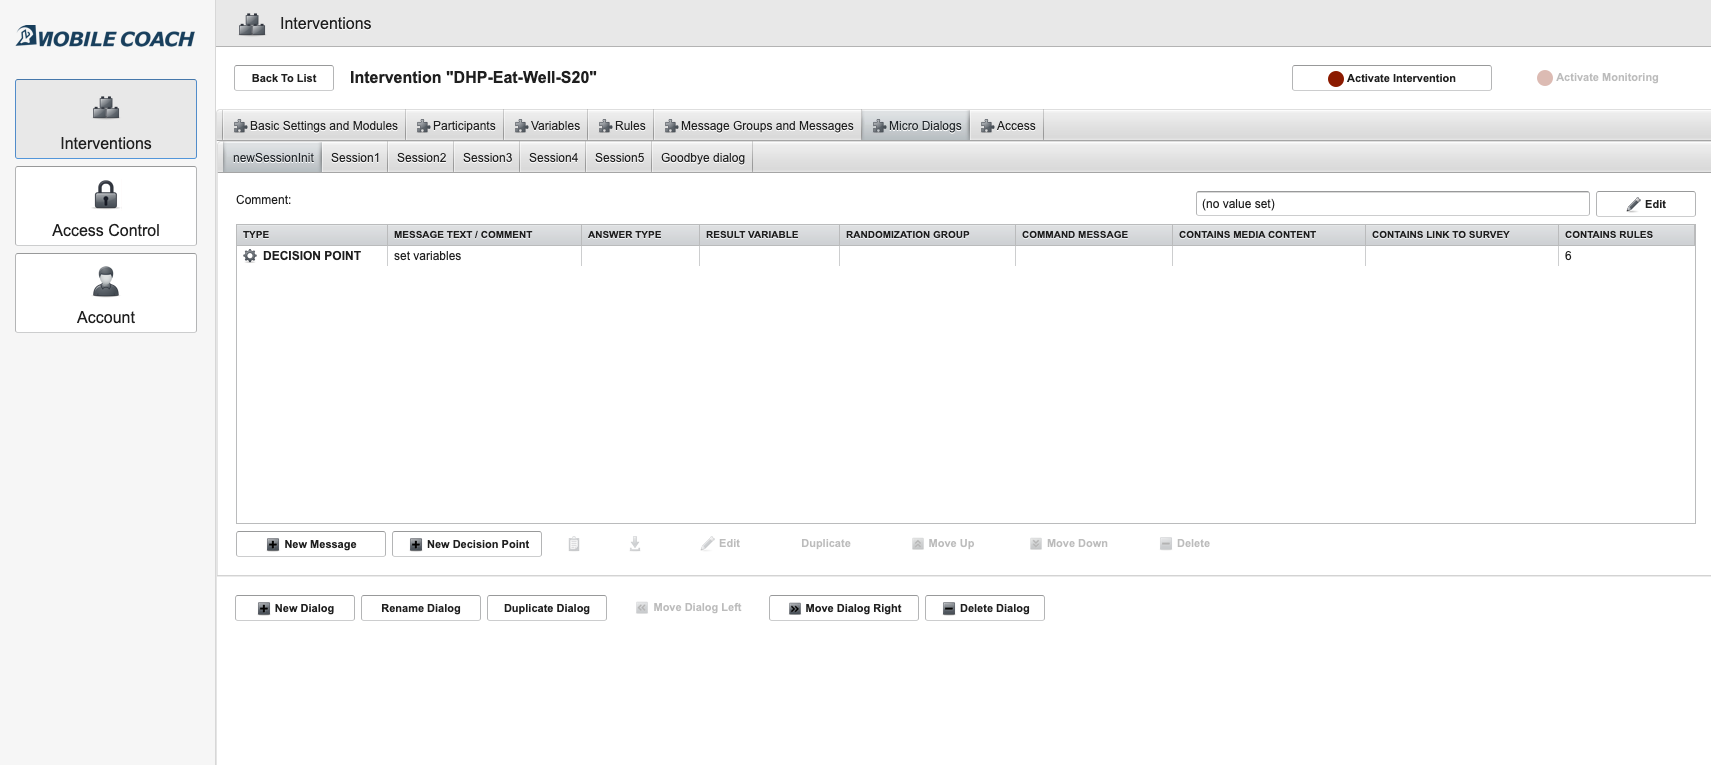Click the pencil Edit button beside comment
The width and height of the screenshot is (1711, 765).
[1645, 204]
